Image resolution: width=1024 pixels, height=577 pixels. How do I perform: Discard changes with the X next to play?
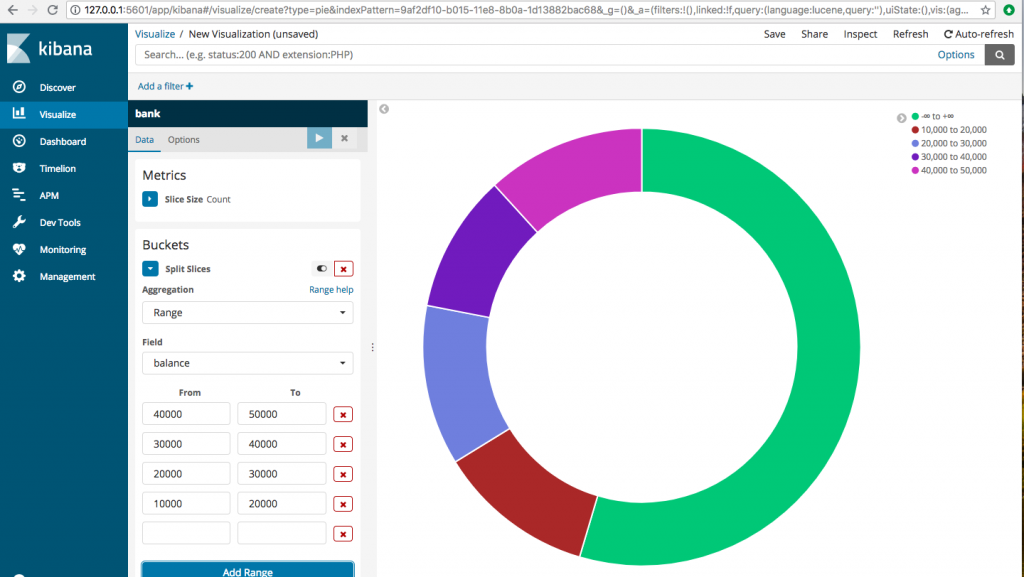344,138
